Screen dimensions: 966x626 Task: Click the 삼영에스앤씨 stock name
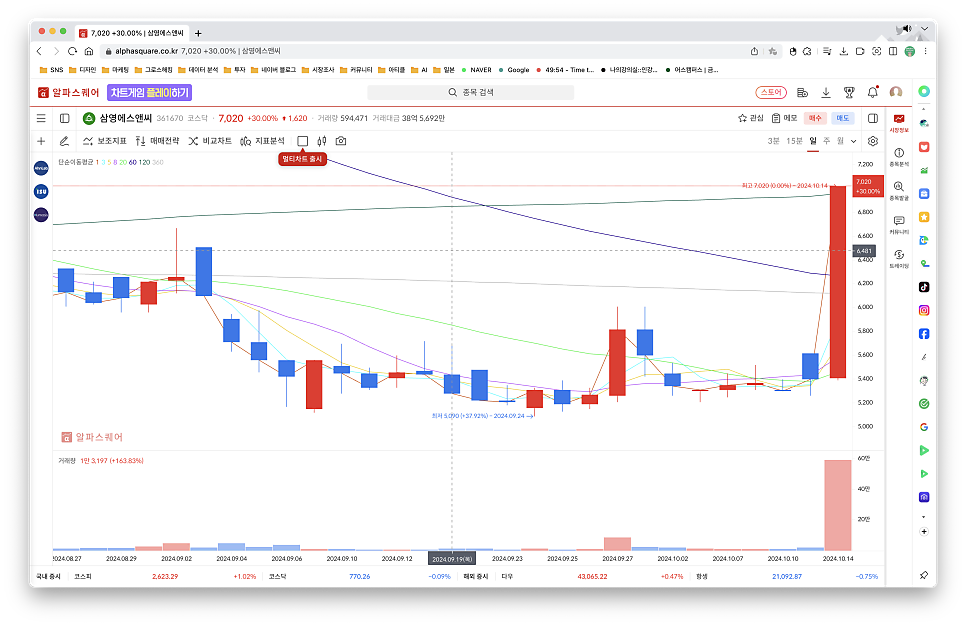(x=126, y=118)
